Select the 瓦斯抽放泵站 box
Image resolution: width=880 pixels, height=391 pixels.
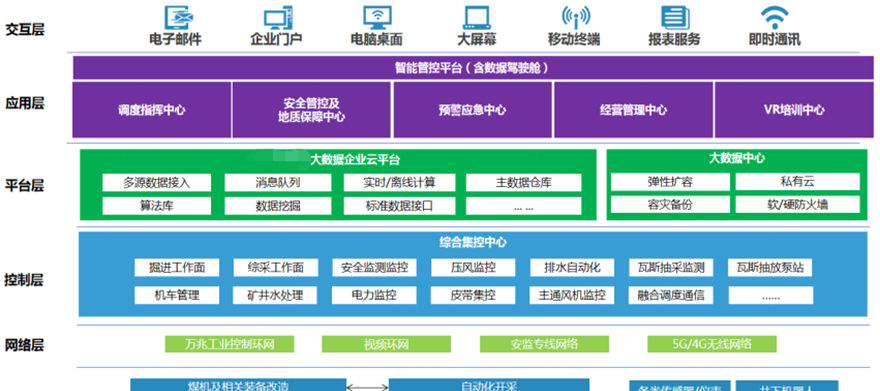coord(771,268)
